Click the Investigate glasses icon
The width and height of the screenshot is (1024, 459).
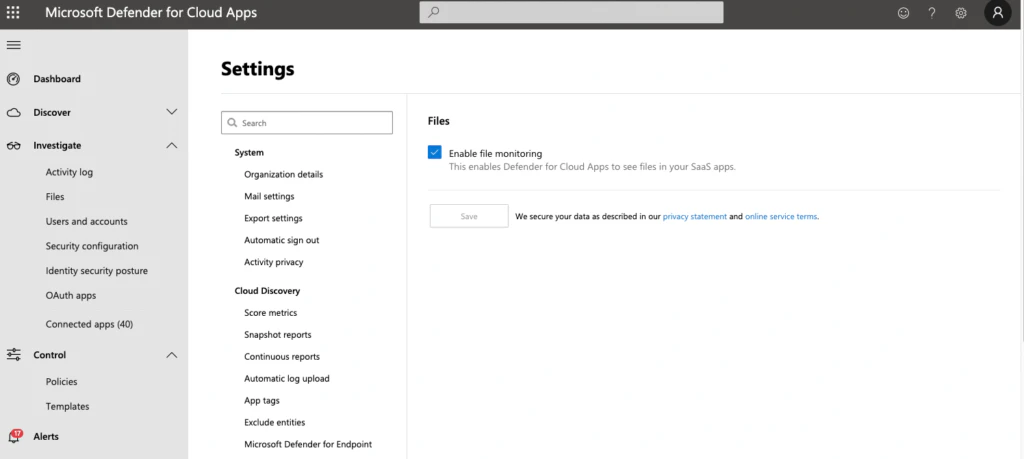[x=13, y=146]
